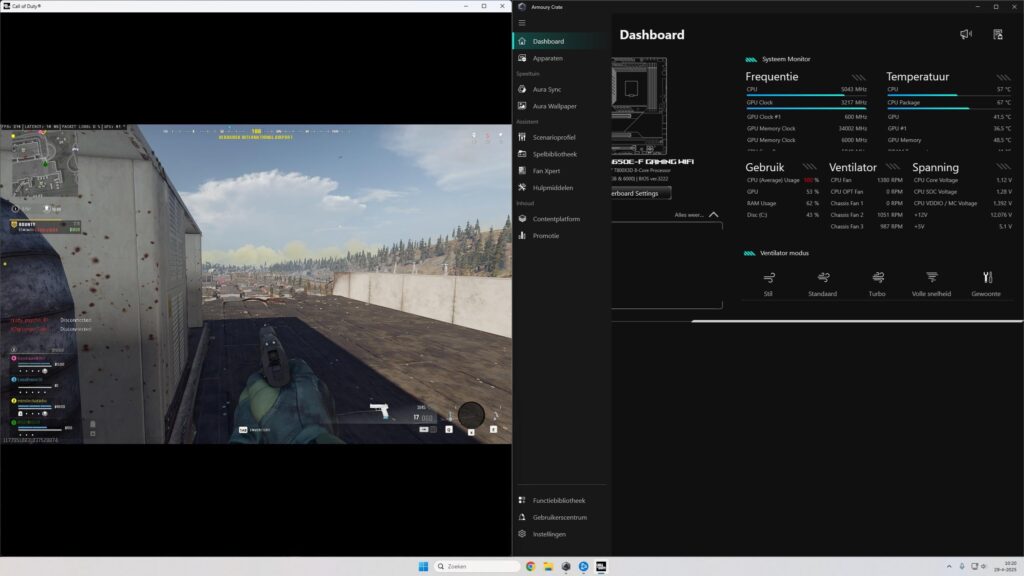The height and width of the screenshot is (576, 1024).
Task: Click the 'Dashboard' page title
Action: click(652, 35)
